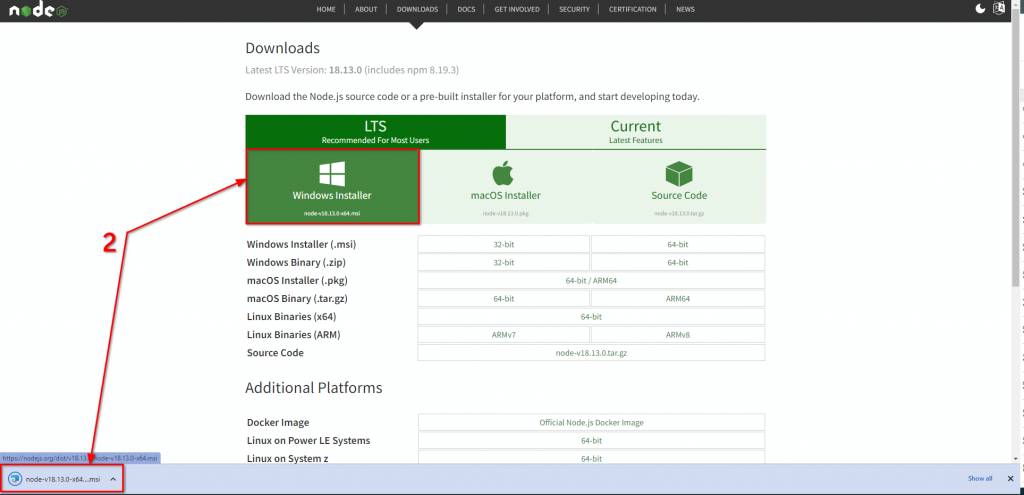Download 32-bit Windows Binary (.zip)
Screen dimensions: 1024x495
(504, 263)
